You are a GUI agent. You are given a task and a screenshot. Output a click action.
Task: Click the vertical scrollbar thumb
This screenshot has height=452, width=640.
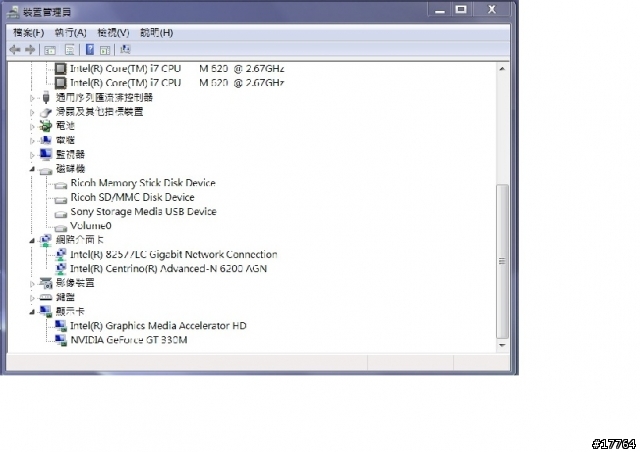pyautogui.click(x=502, y=261)
